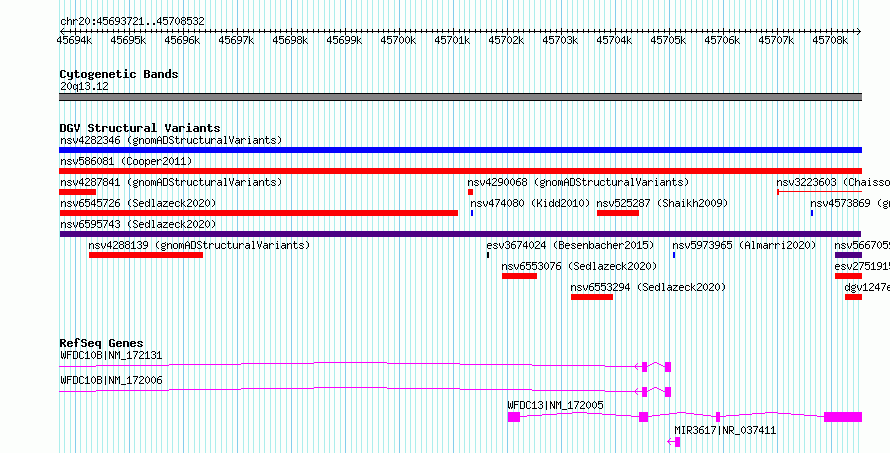Click the nsv586081 Cooper2011 red bar
Viewport: 890px width, 453px height.
[x=460, y=171]
